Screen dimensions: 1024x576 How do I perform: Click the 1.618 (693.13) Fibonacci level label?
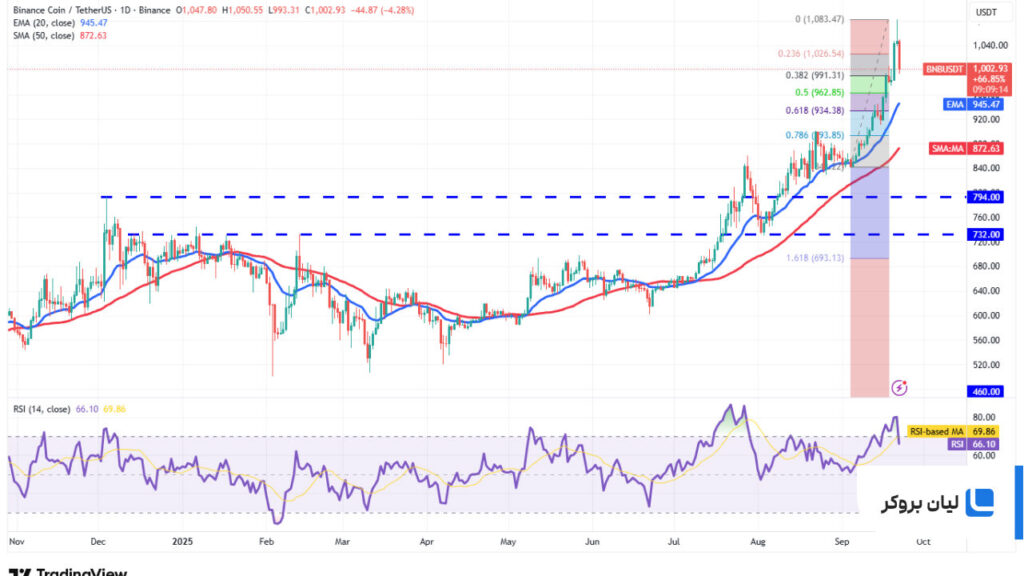click(814, 258)
